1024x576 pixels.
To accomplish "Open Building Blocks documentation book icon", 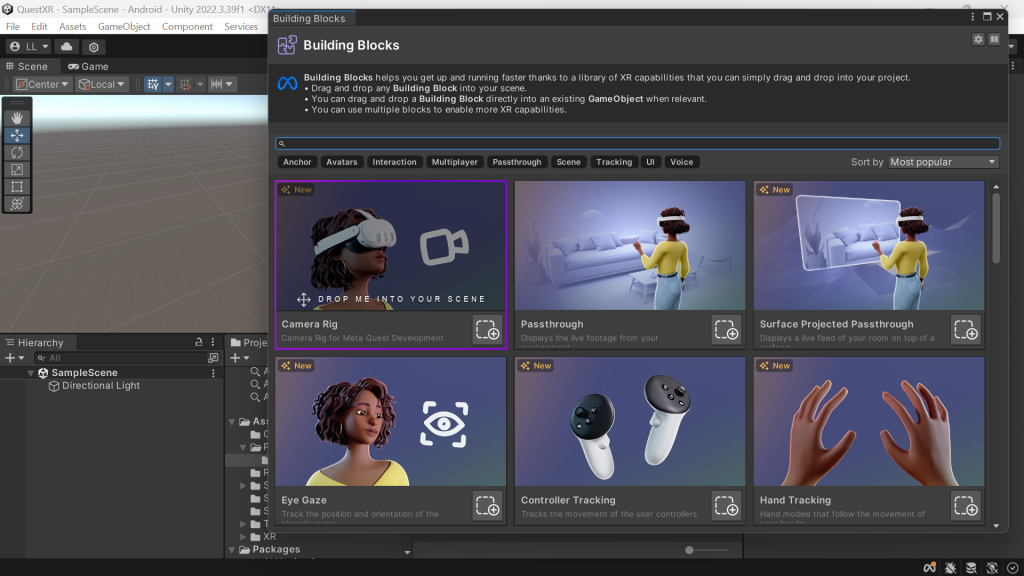I will click(994, 39).
